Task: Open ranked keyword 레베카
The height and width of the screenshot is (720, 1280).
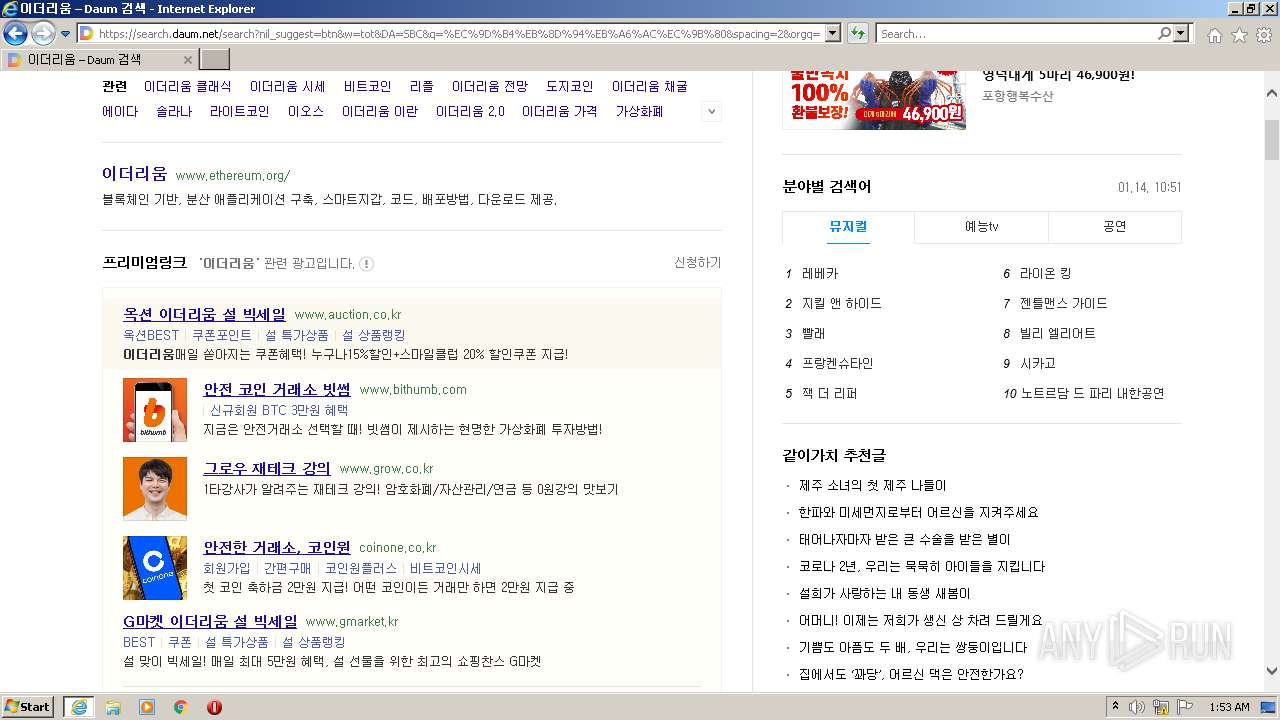Action: tap(820, 273)
